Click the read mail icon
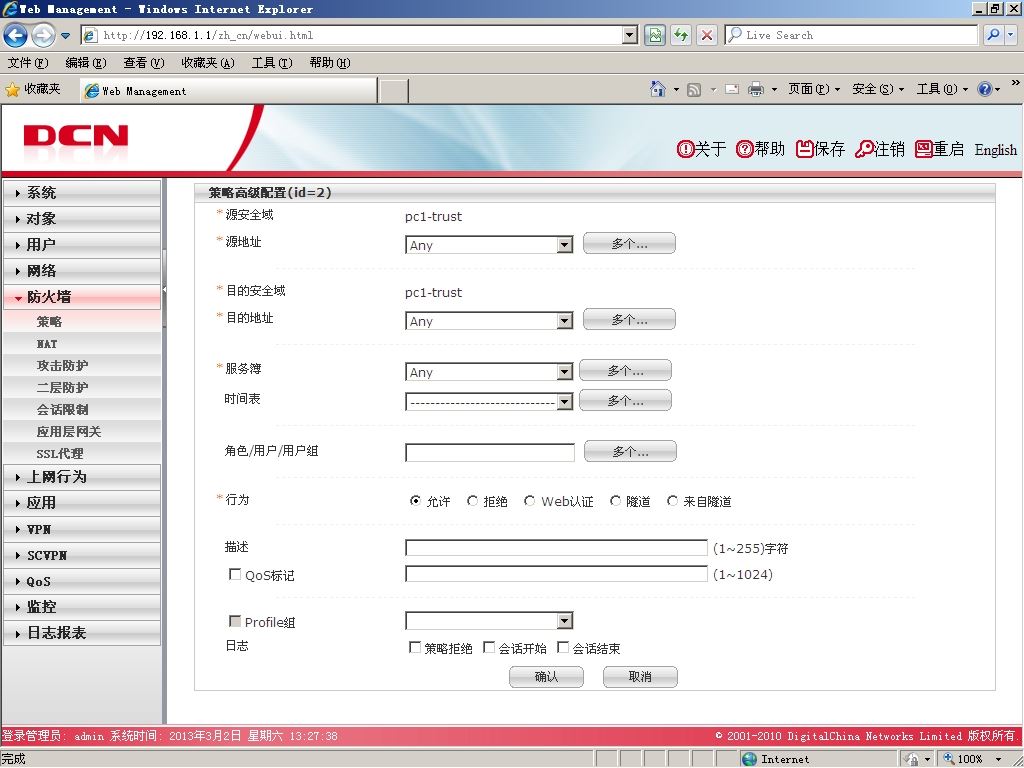This screenshot has height=768, width=1024. coord(732,89)
